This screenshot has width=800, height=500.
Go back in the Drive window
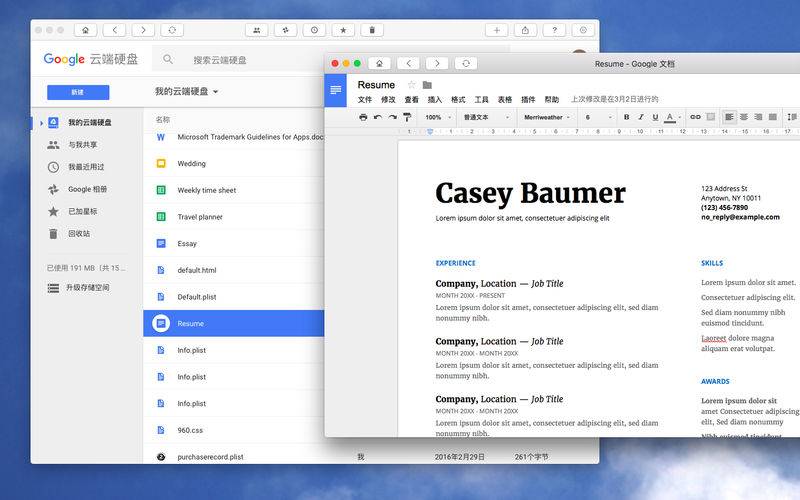click(114, 30)
